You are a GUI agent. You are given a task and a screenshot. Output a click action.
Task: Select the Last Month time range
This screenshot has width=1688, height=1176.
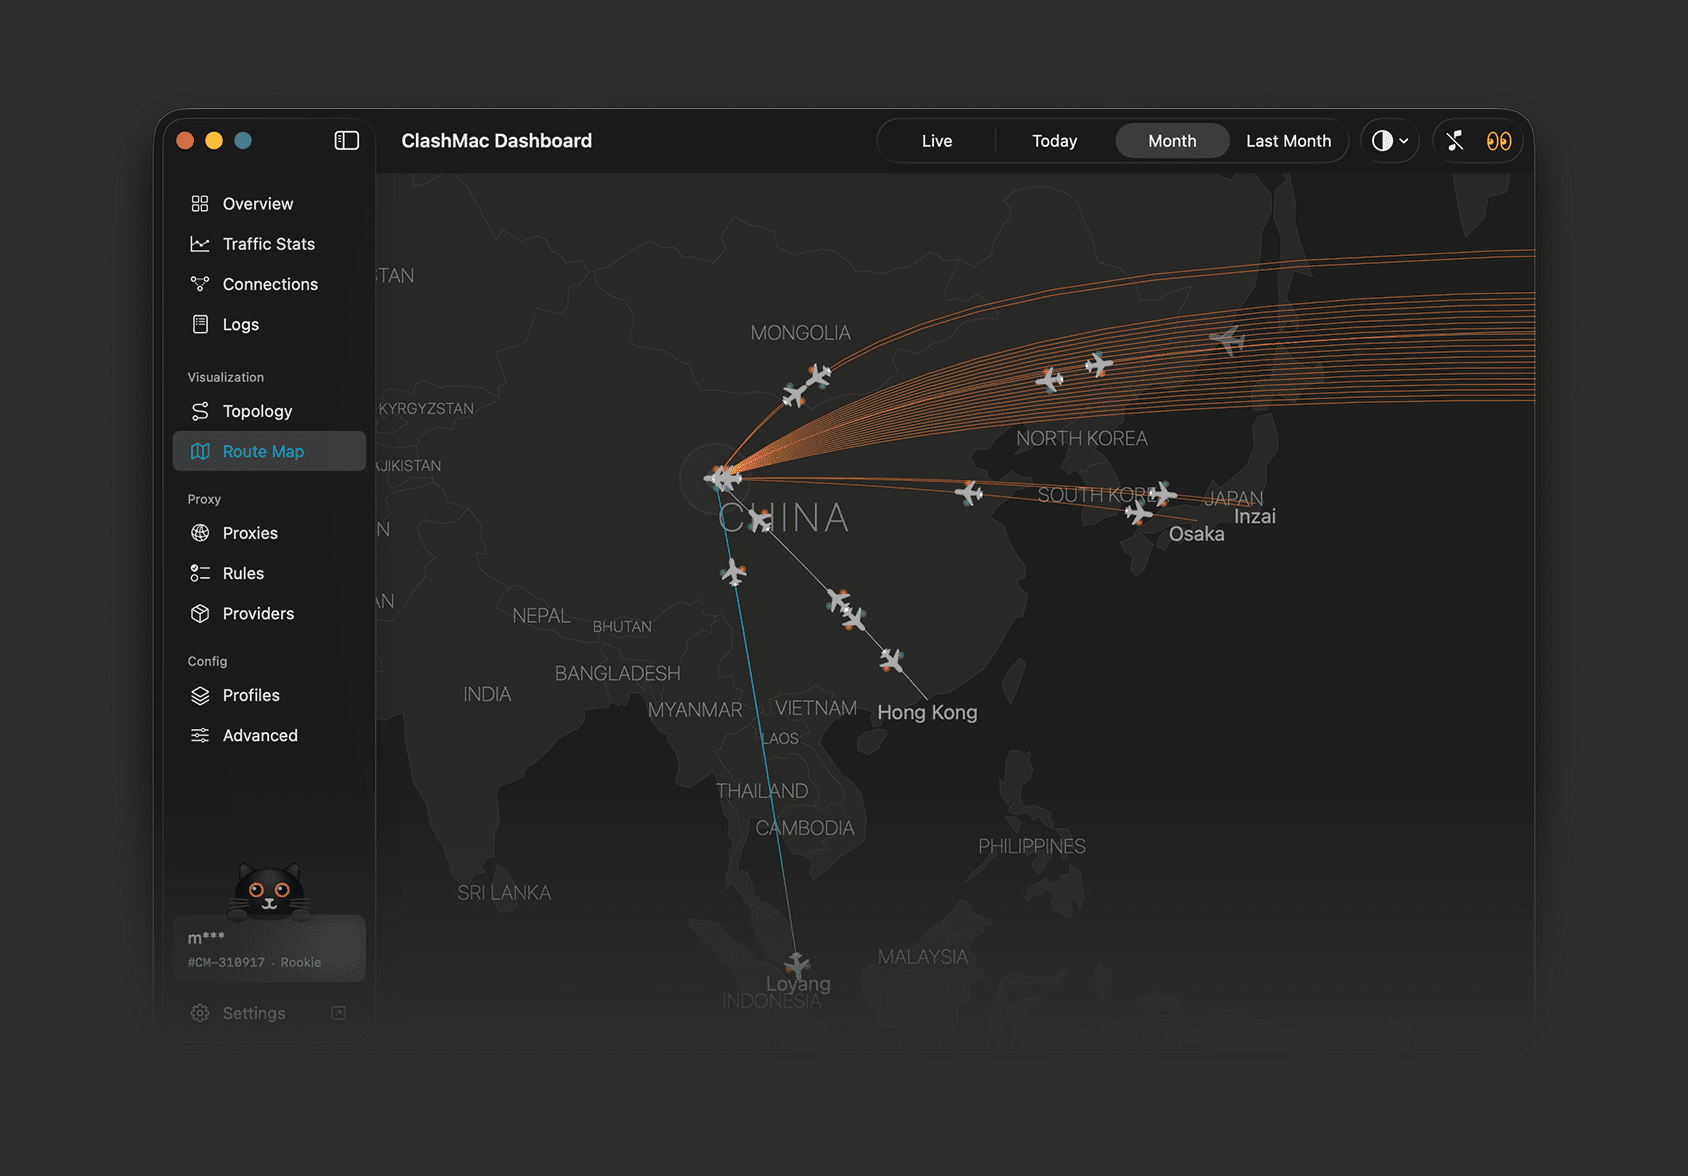click(1289, 141)
